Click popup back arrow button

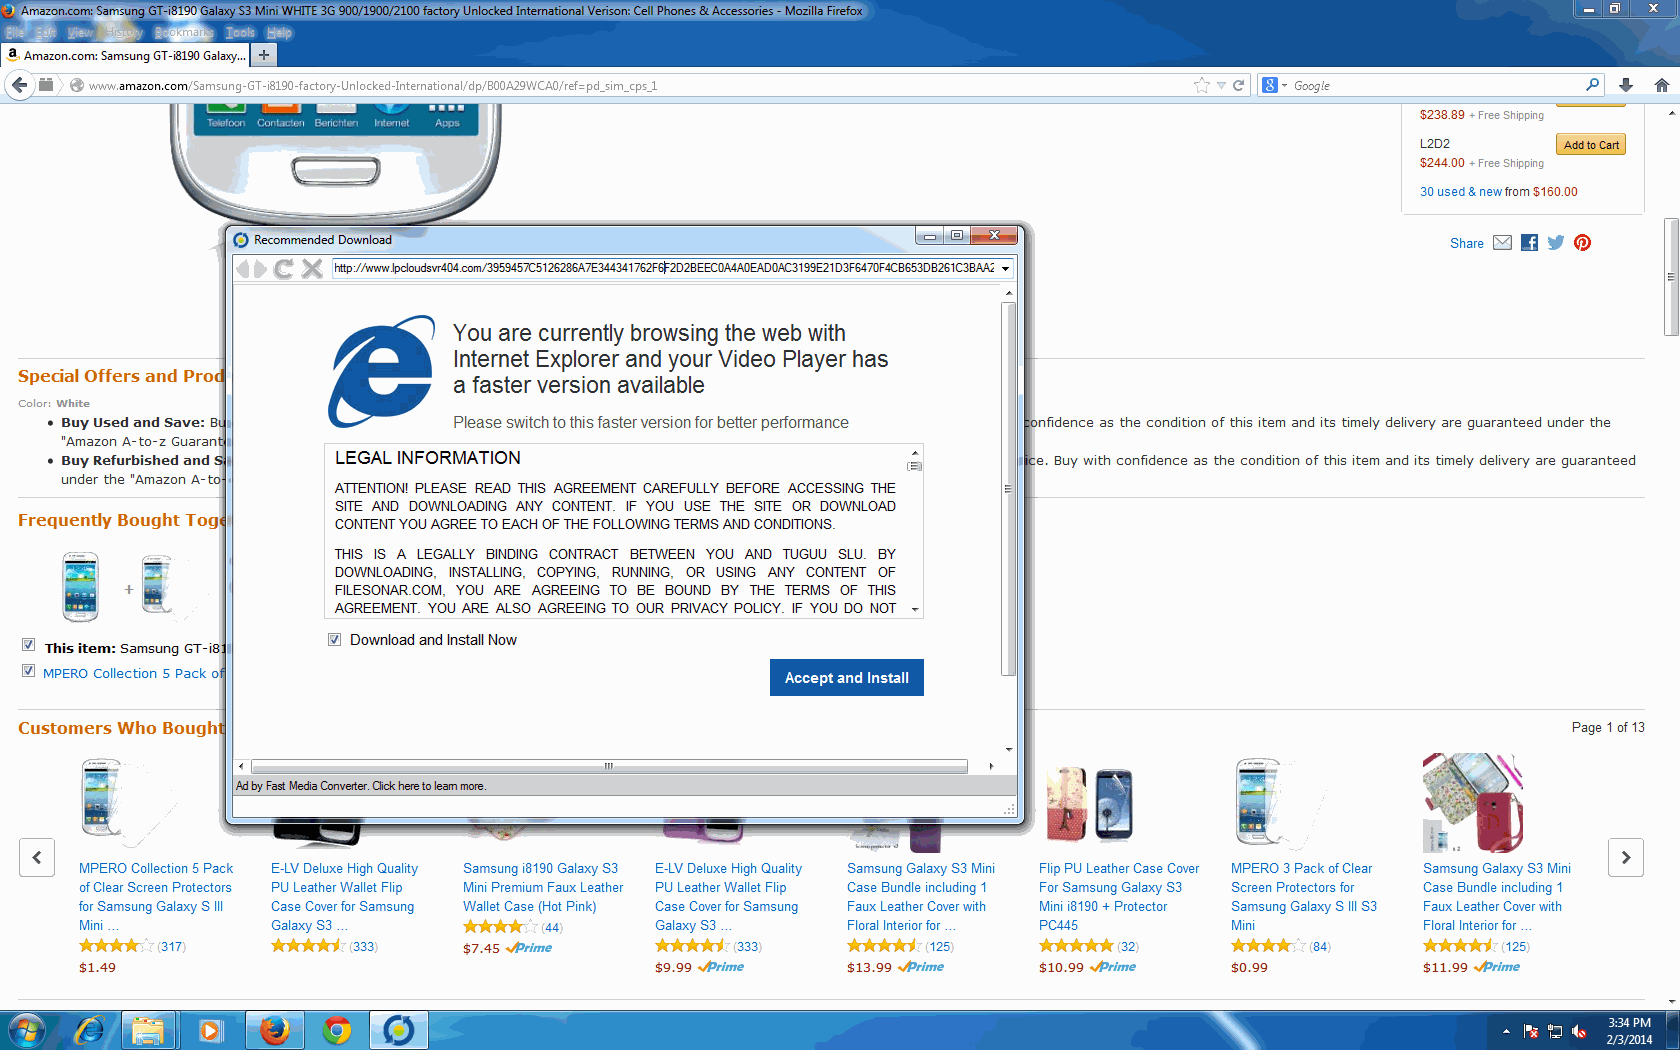tap(242, 268)
